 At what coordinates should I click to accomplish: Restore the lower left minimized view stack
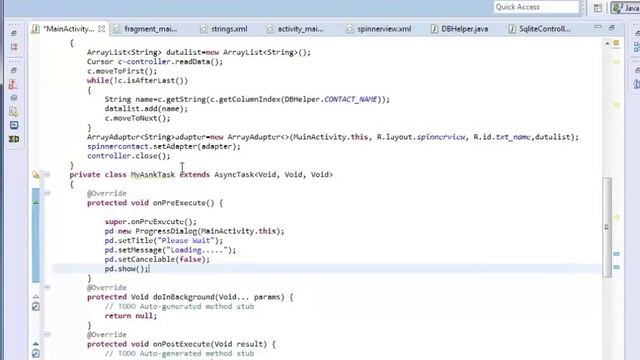pos(14,70)
